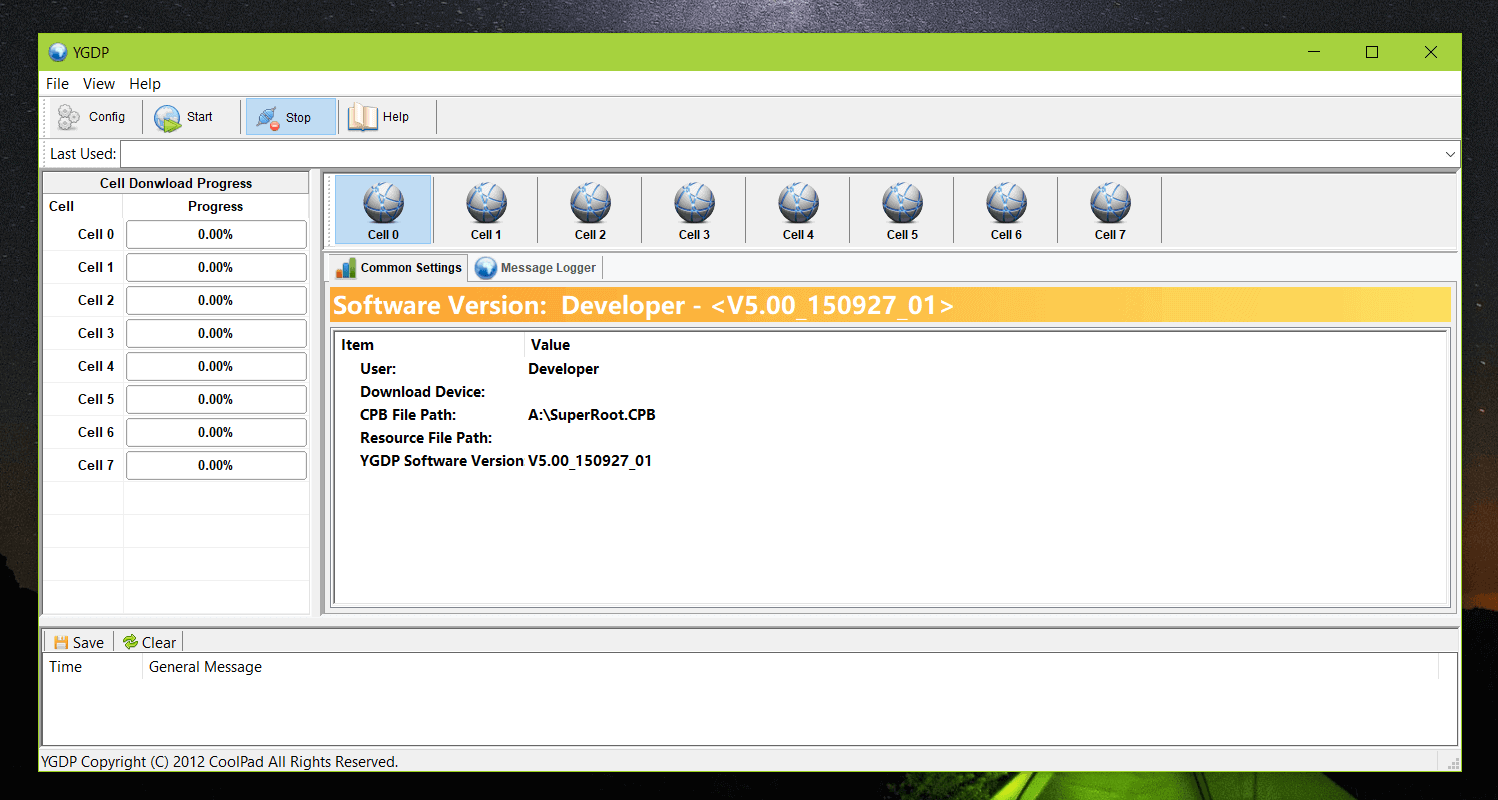Select the Developer user value
This screenshot has width=1498, height=800.
click(x=563, y=369)
